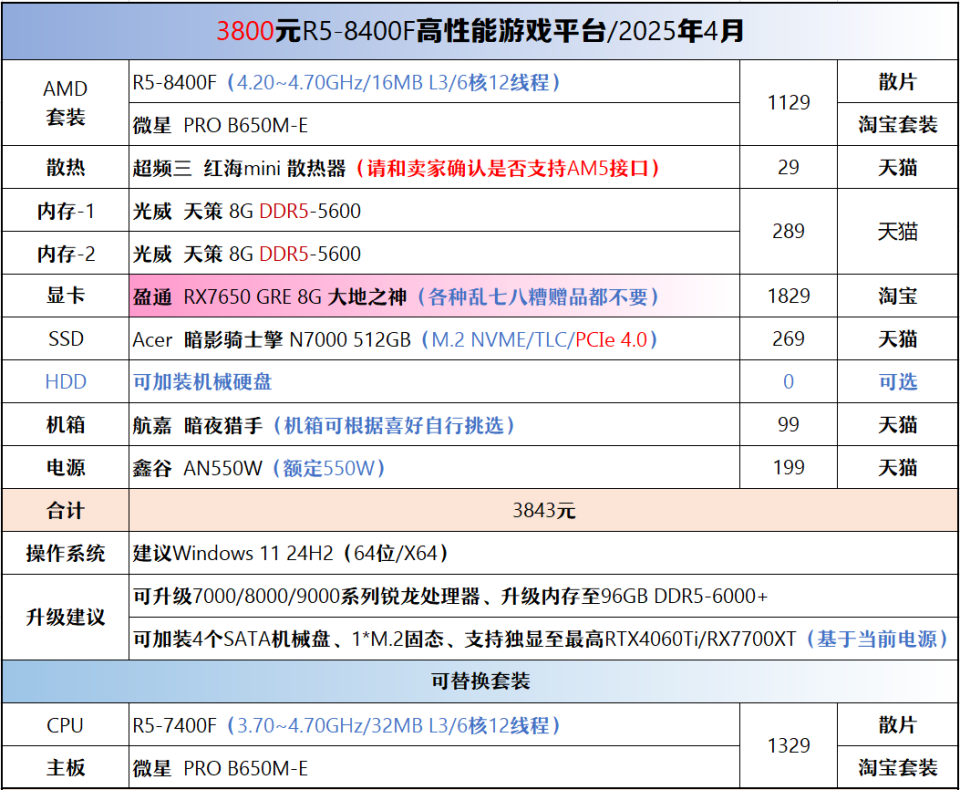Click "天猫" in the SSD row
The width and height of the screenshot is (960, 790).
click(x=898, y=339)
